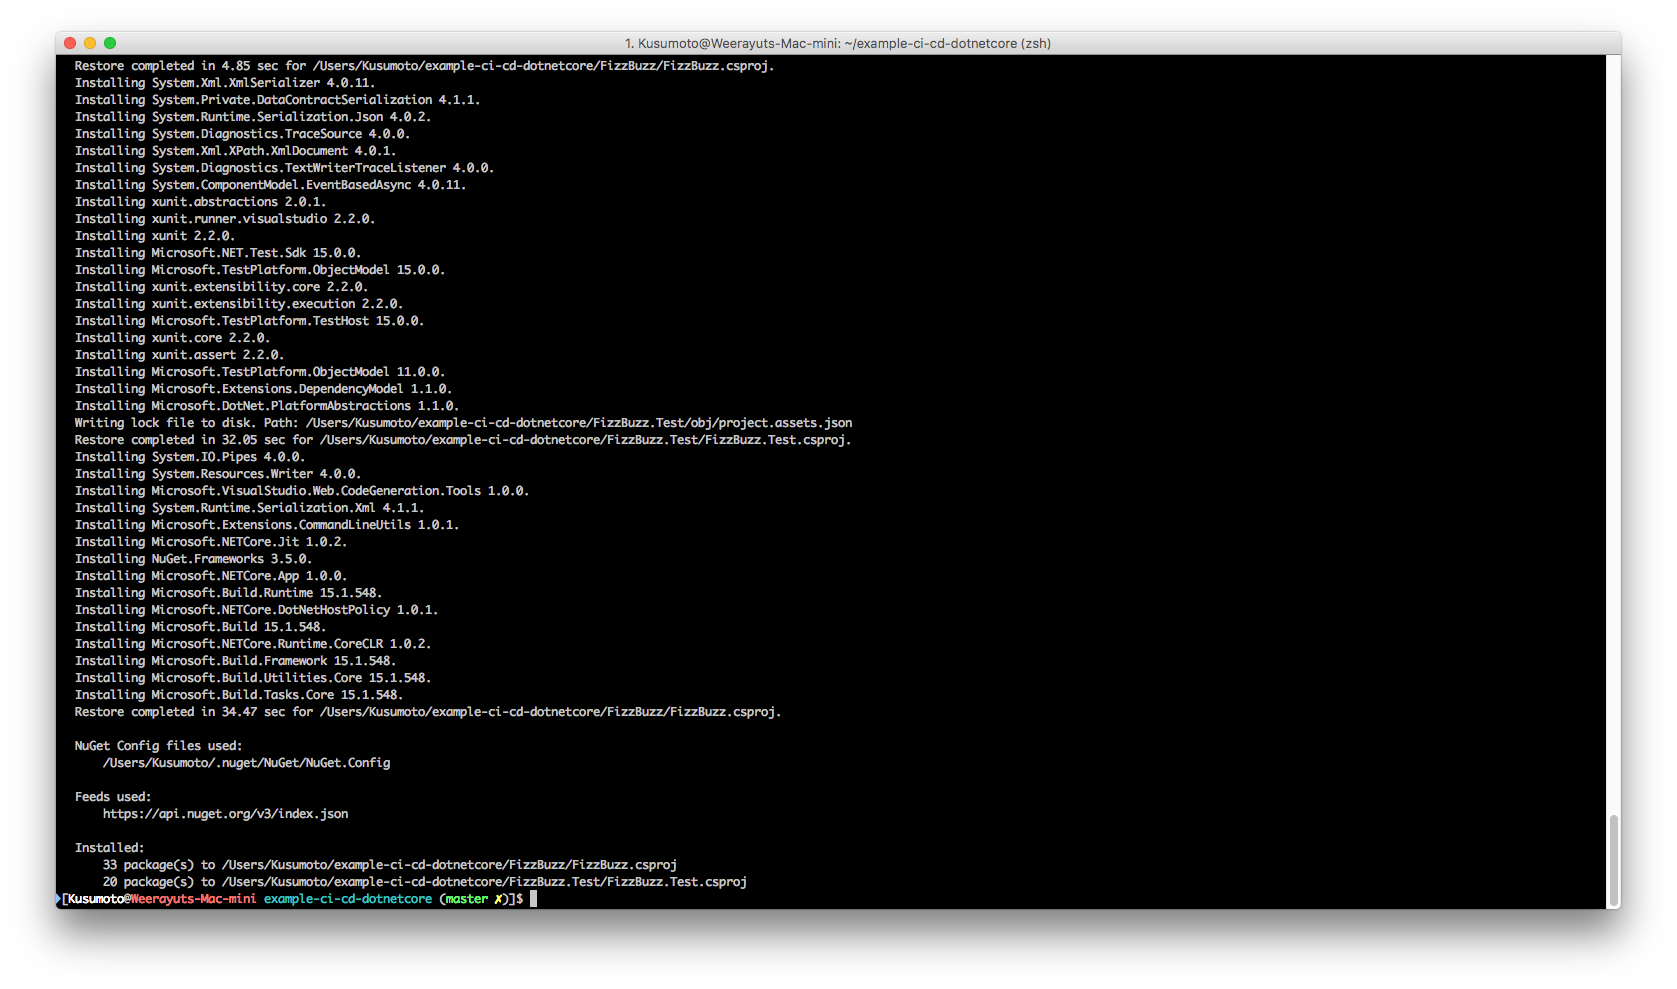Click 'Installing Microsoft.TestPlatform.ObjectModel 15.0.0.' line

pos(260,270)
